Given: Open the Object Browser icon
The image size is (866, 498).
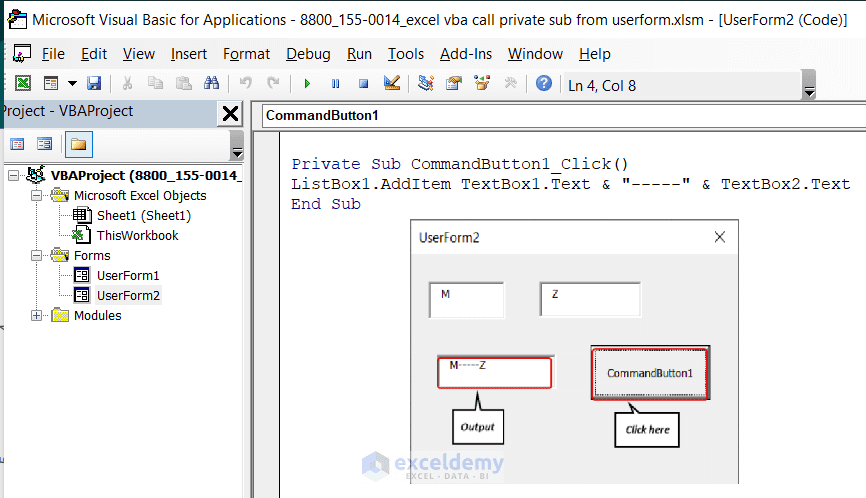Looking at the screenshot, I should 482,83.
